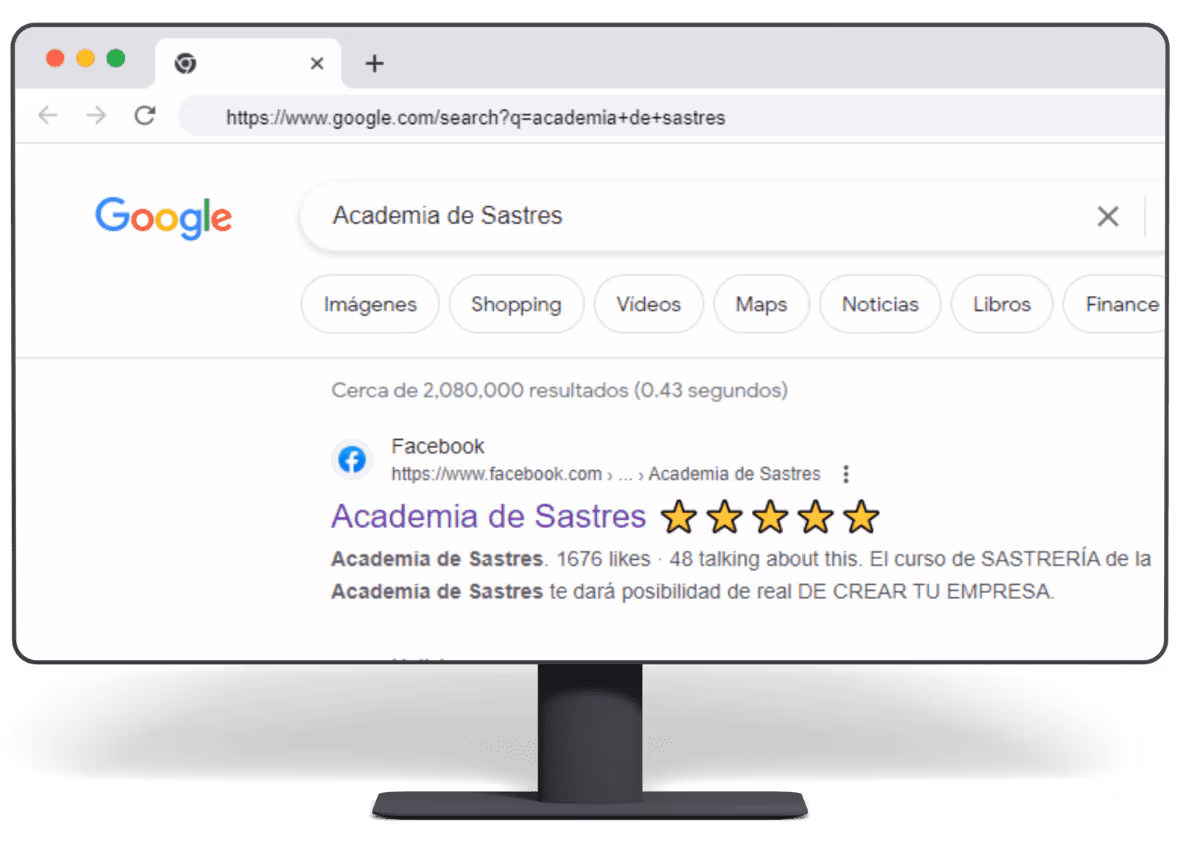1178x844 pixels.
Task: Click the browser back arrow
Action: pos(48,115)
